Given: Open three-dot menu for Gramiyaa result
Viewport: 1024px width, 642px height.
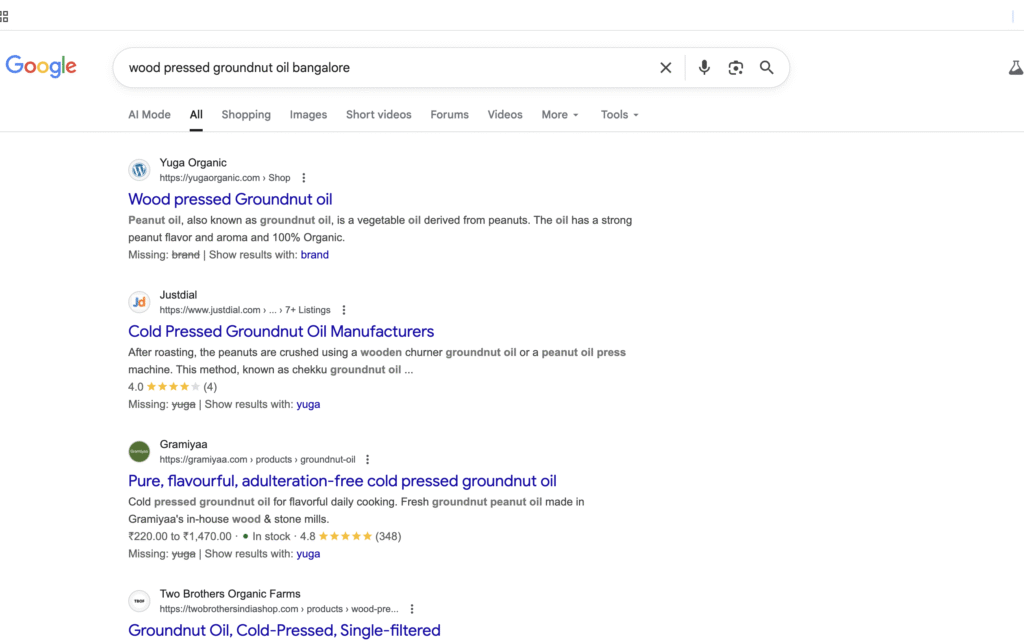Looking at the screenshot, I should [367, 460].
